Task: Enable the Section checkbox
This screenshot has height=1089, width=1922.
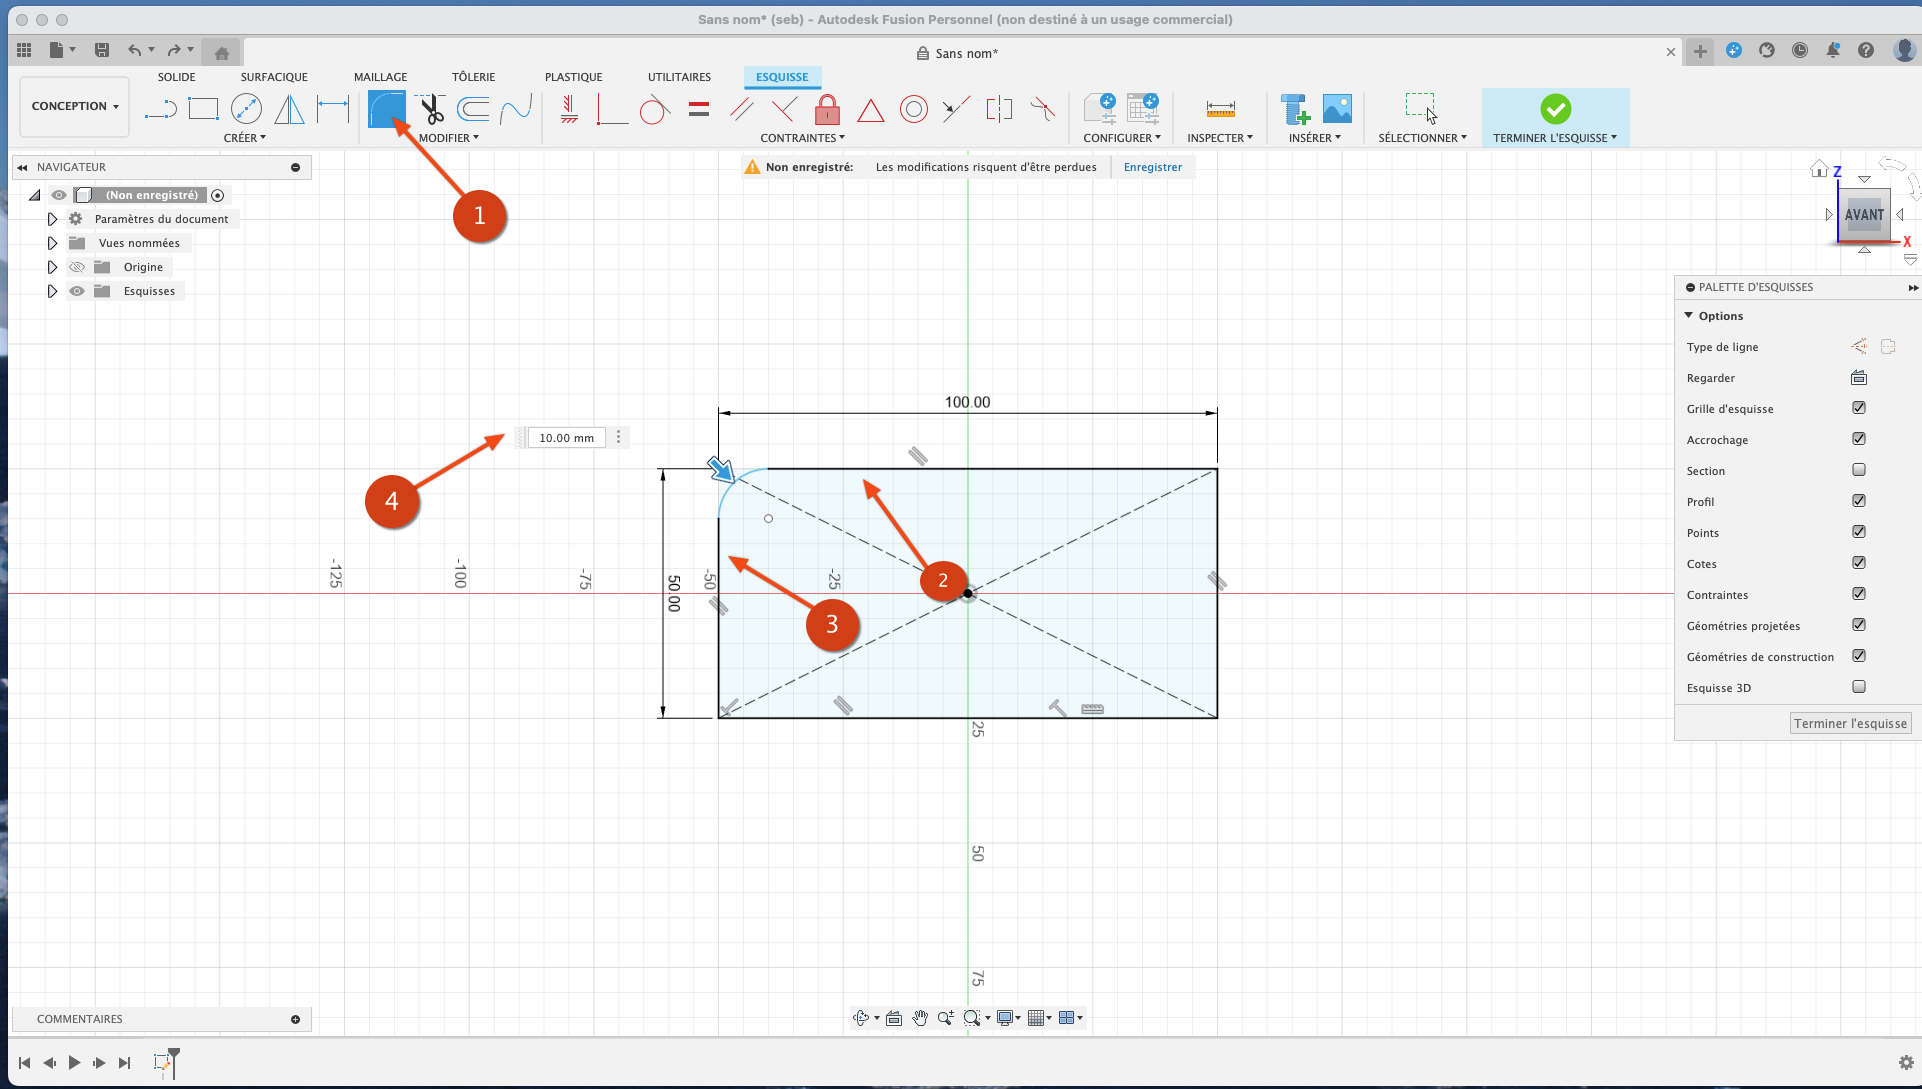Action: coord(1859,470)
